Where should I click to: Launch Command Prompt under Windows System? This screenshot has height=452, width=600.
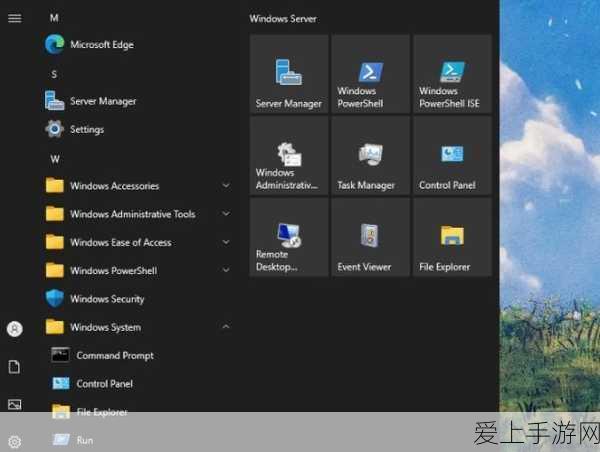point(137,356)
